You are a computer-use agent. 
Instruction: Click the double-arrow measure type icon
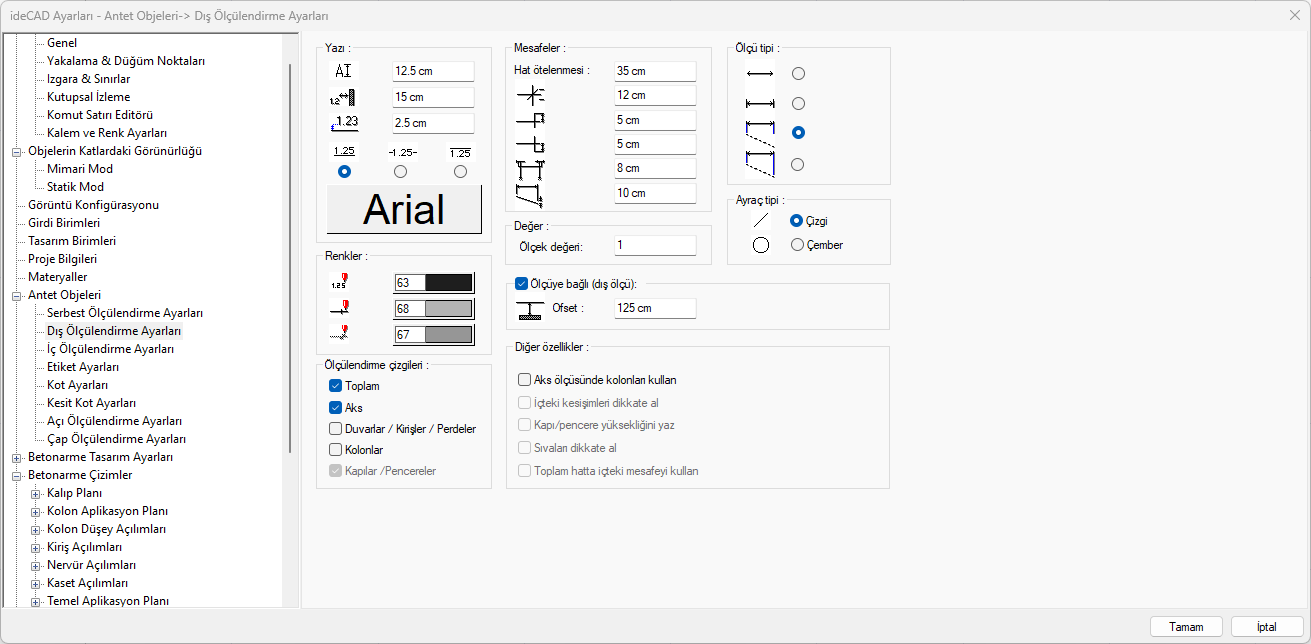759,73
